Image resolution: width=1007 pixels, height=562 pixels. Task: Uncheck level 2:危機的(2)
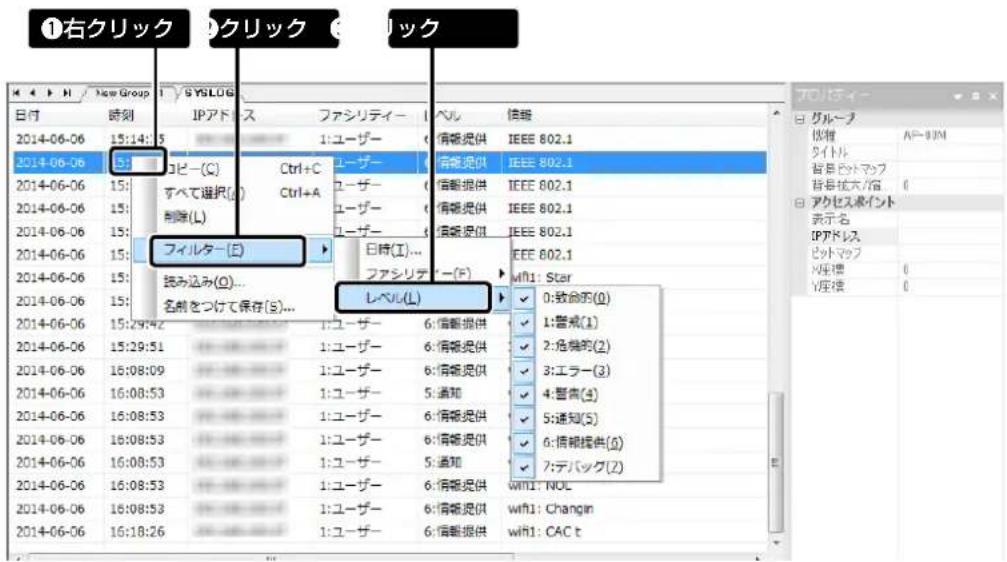525,347
